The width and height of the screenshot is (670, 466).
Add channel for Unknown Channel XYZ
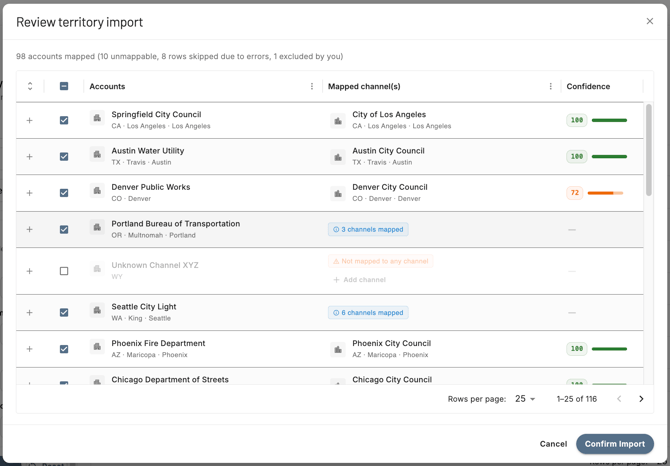(x=359, y=280)
